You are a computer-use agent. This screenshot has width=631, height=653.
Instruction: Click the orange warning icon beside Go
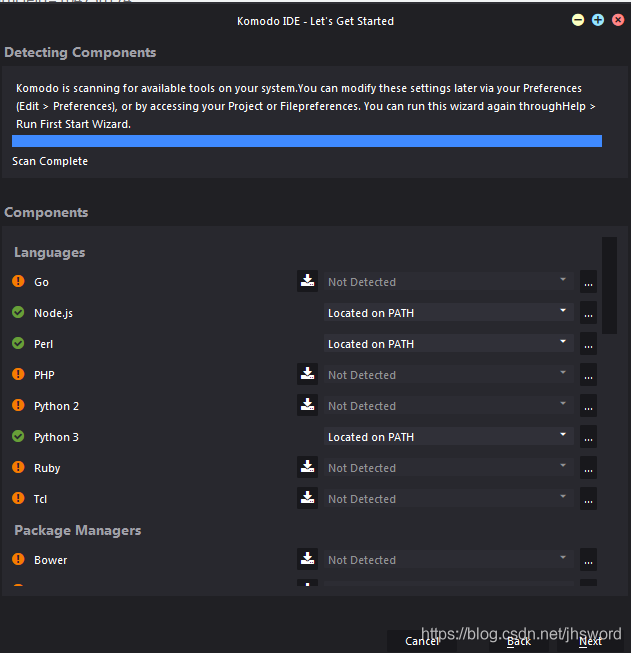(18, 282)
